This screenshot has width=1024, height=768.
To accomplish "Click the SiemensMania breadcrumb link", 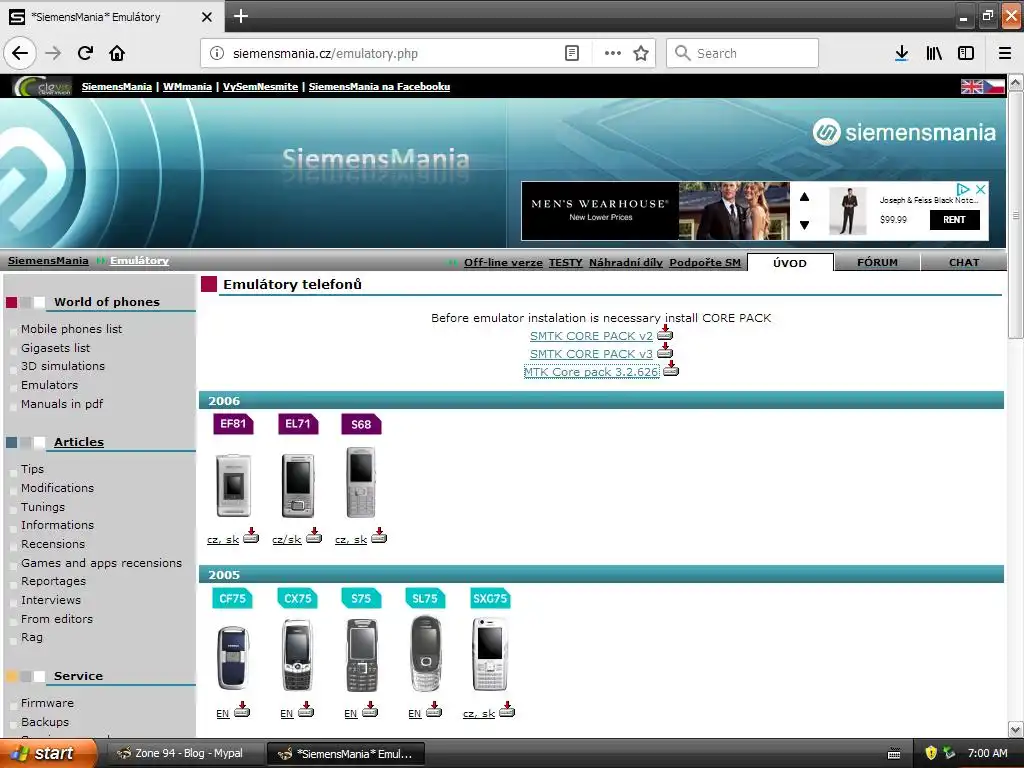I will click(x=48, y=261).
